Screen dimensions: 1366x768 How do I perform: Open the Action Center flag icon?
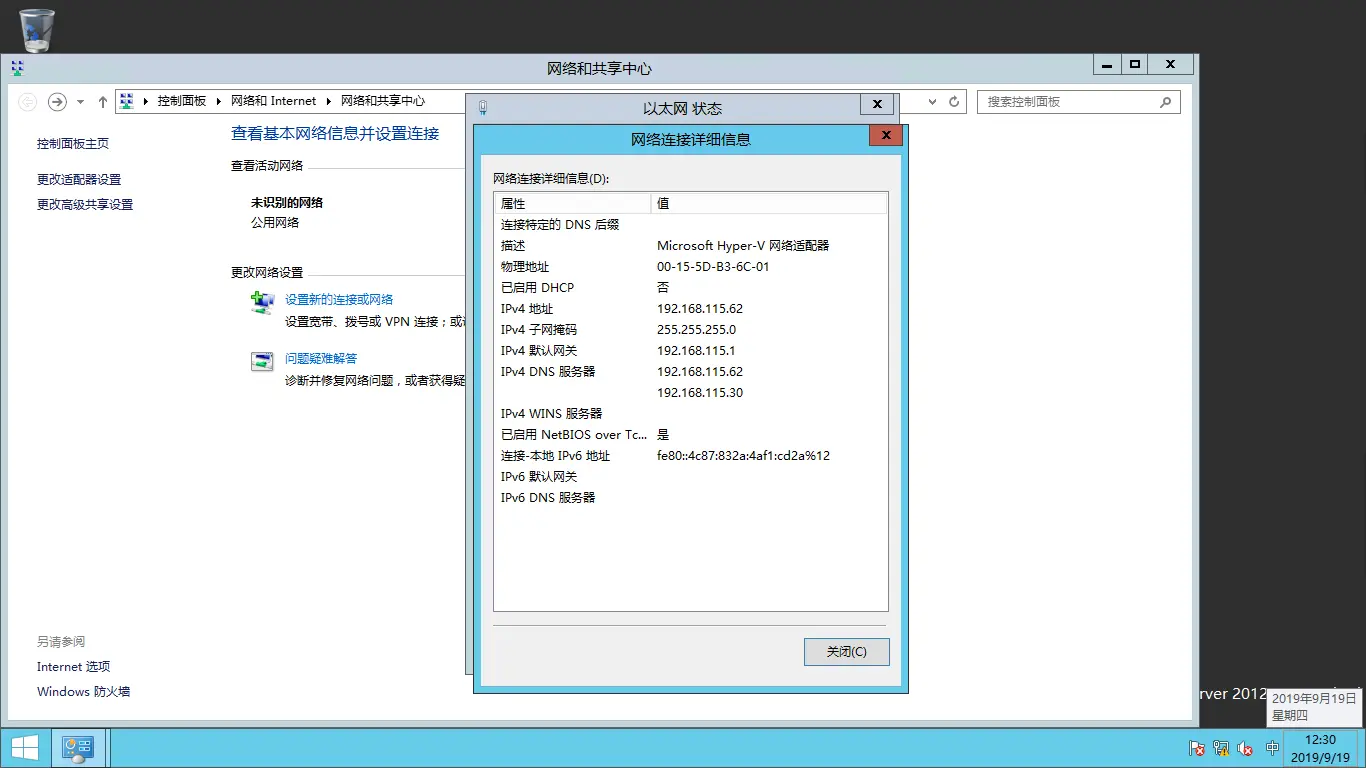click(1197, 748)
